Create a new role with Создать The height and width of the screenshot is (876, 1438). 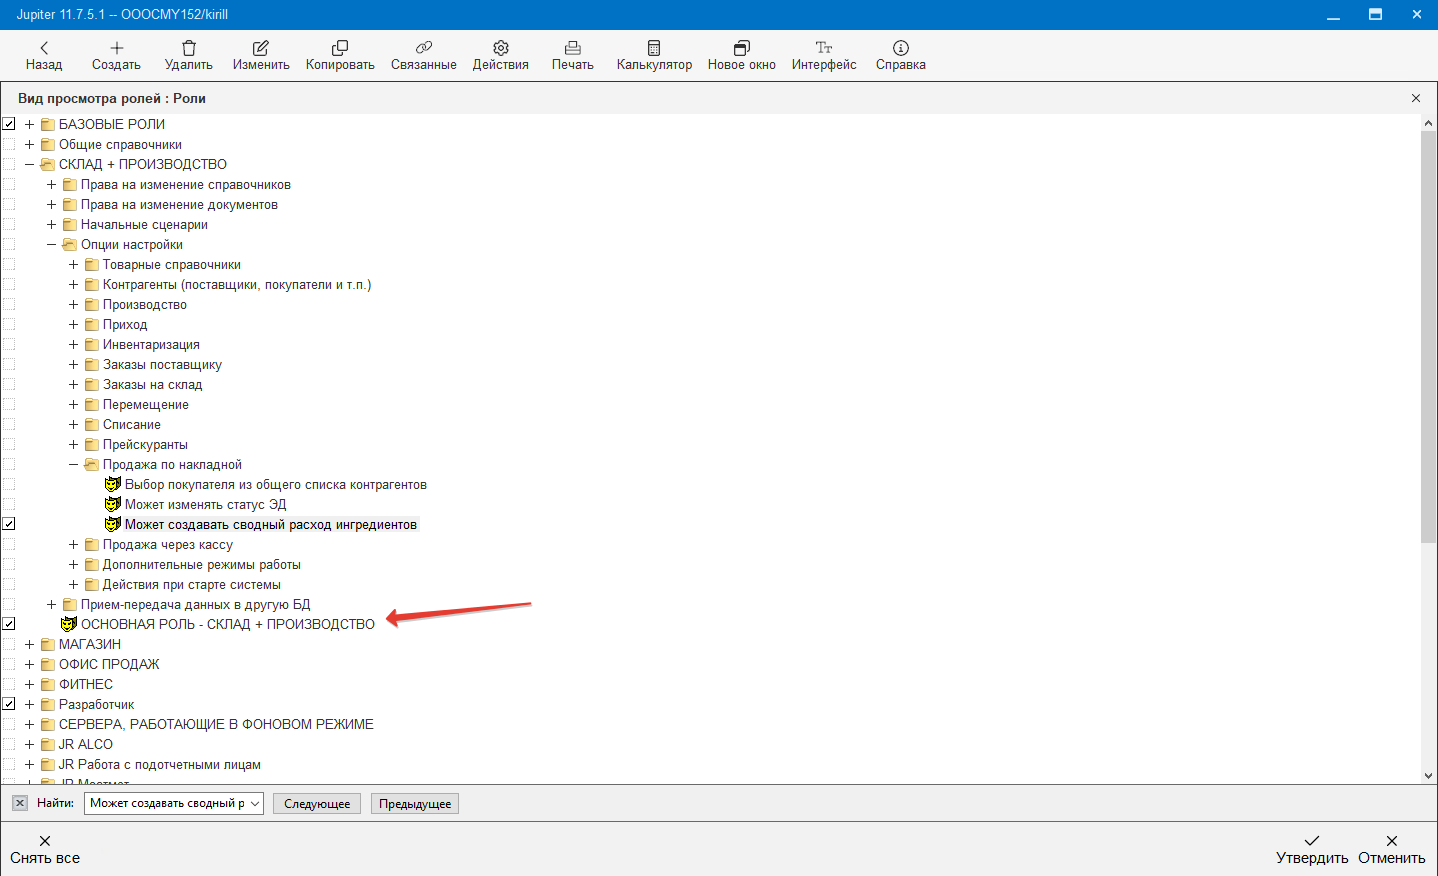(116, 48)
